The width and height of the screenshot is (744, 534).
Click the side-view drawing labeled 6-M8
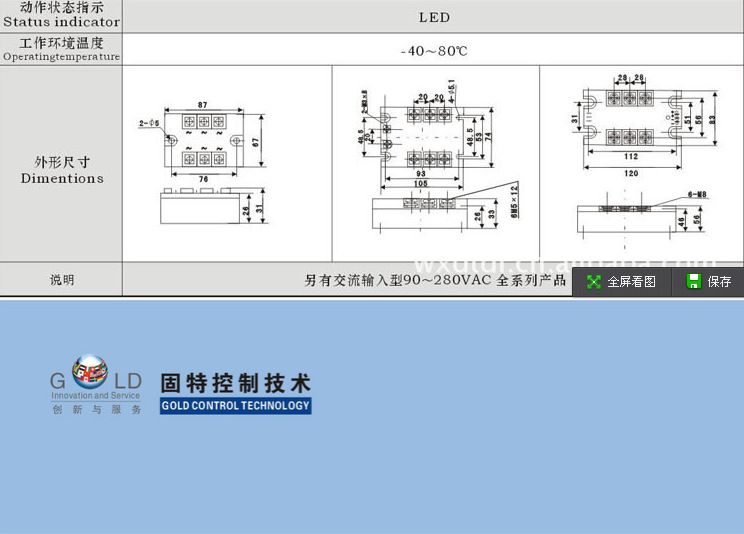point(632,217)
